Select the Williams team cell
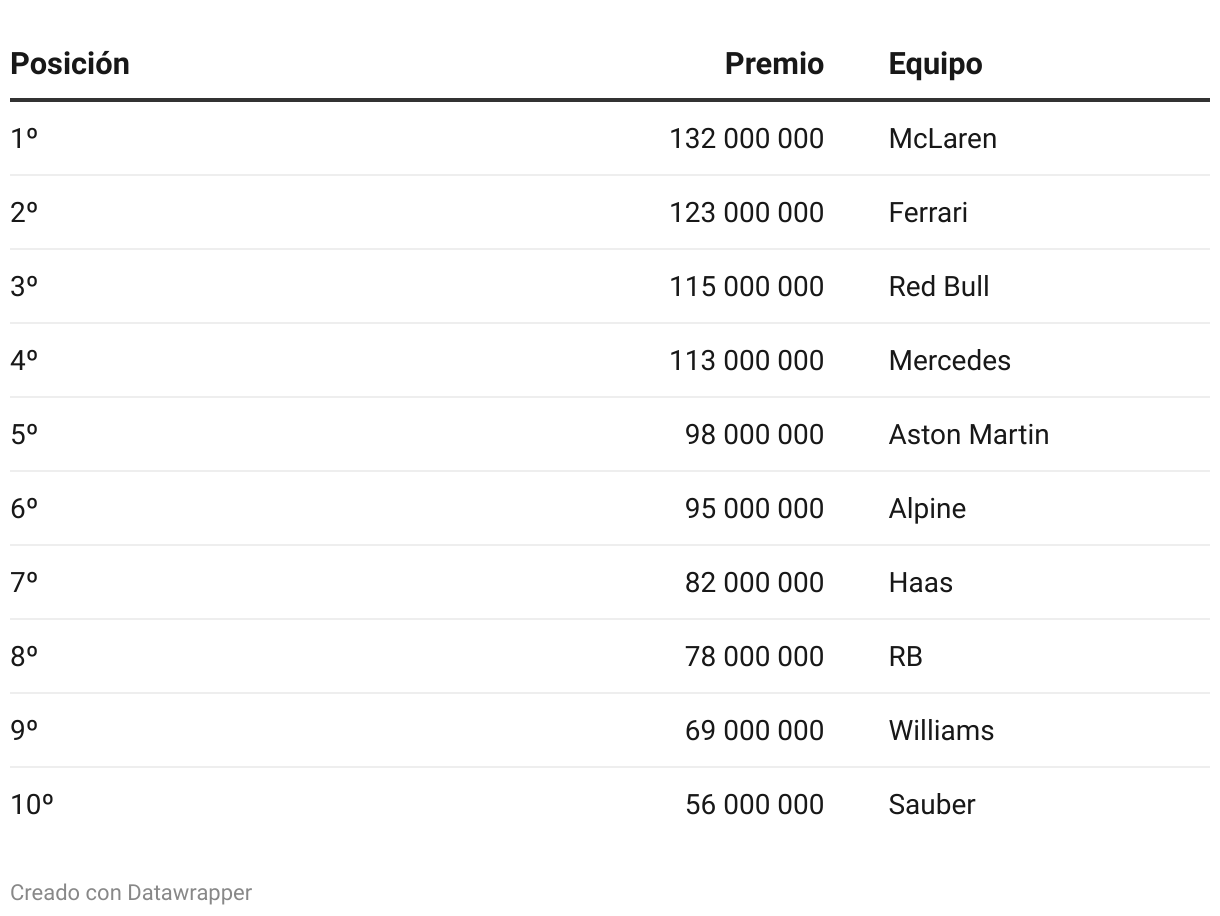The image size is (1220, 916). tap(941, 730)
